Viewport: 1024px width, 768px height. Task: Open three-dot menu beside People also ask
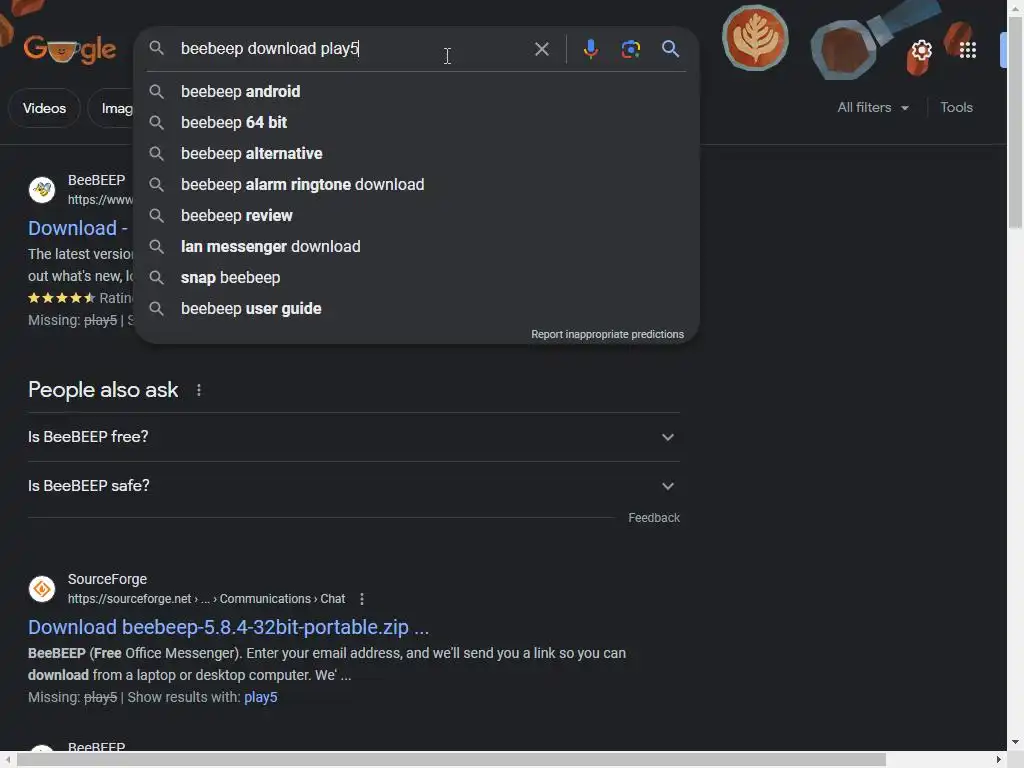pyautogui.click(x=199, y=390)
